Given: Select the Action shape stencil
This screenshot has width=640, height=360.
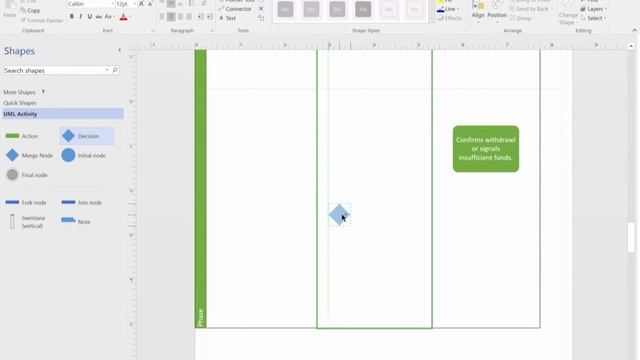Looking at the screenshot, I should tap(22, 136).
